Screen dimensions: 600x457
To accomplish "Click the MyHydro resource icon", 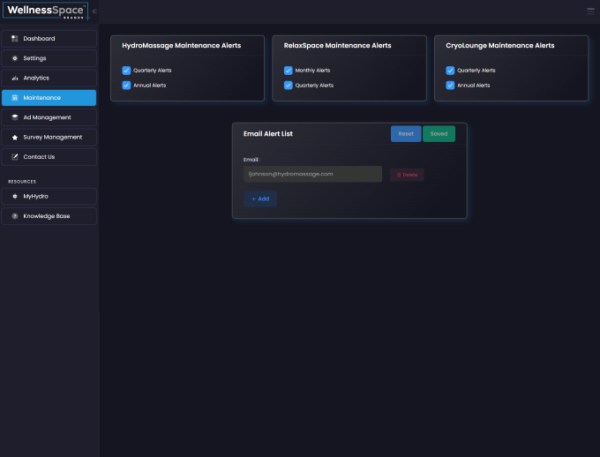I will click(x=14, y=196).
